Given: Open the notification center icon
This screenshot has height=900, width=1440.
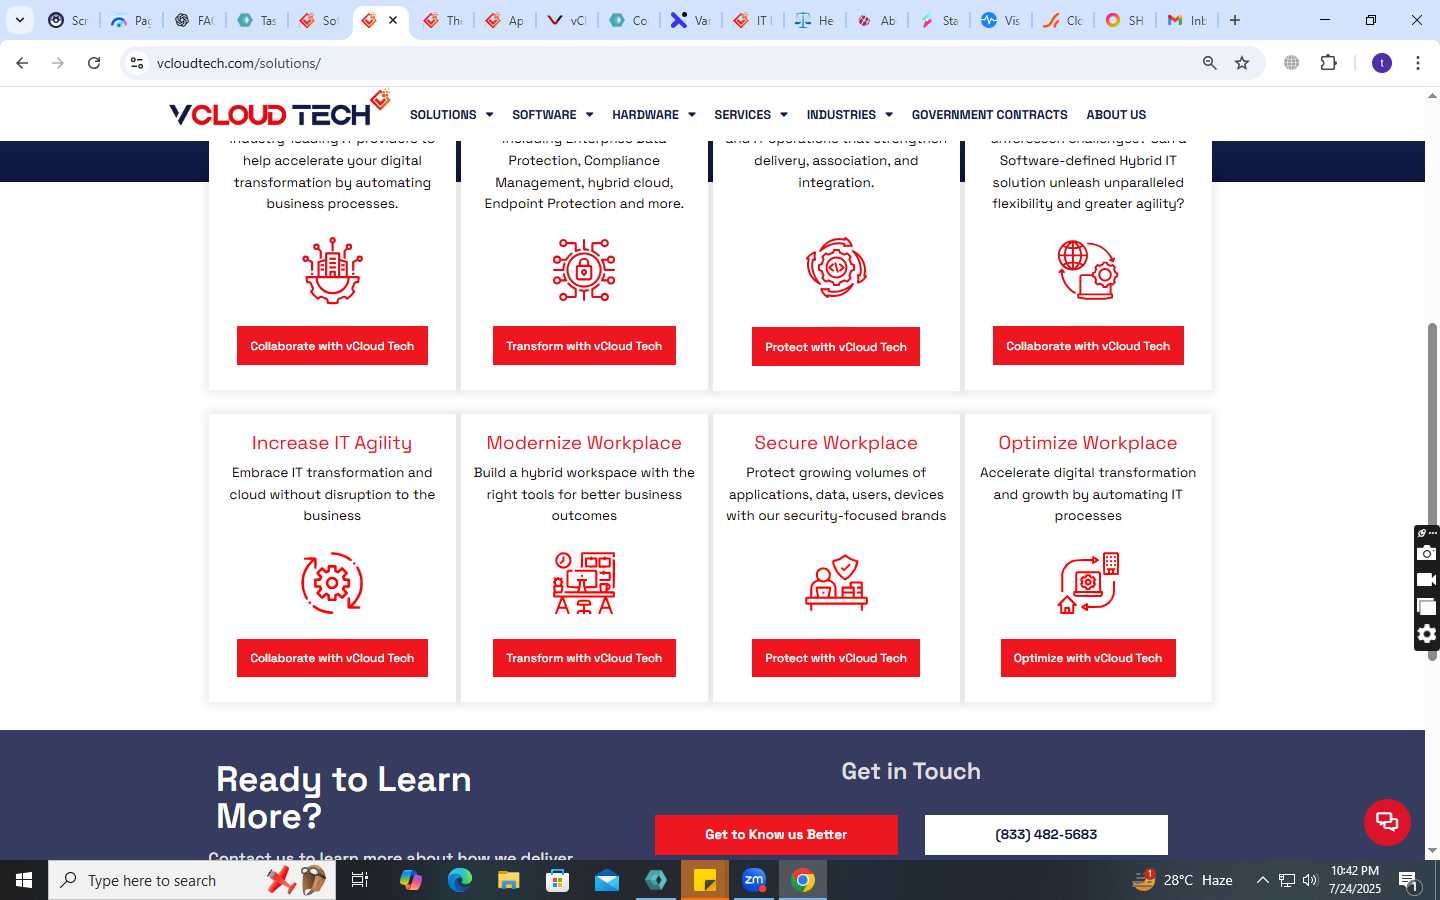Looking at the screenshot, I should point(1408,880).
